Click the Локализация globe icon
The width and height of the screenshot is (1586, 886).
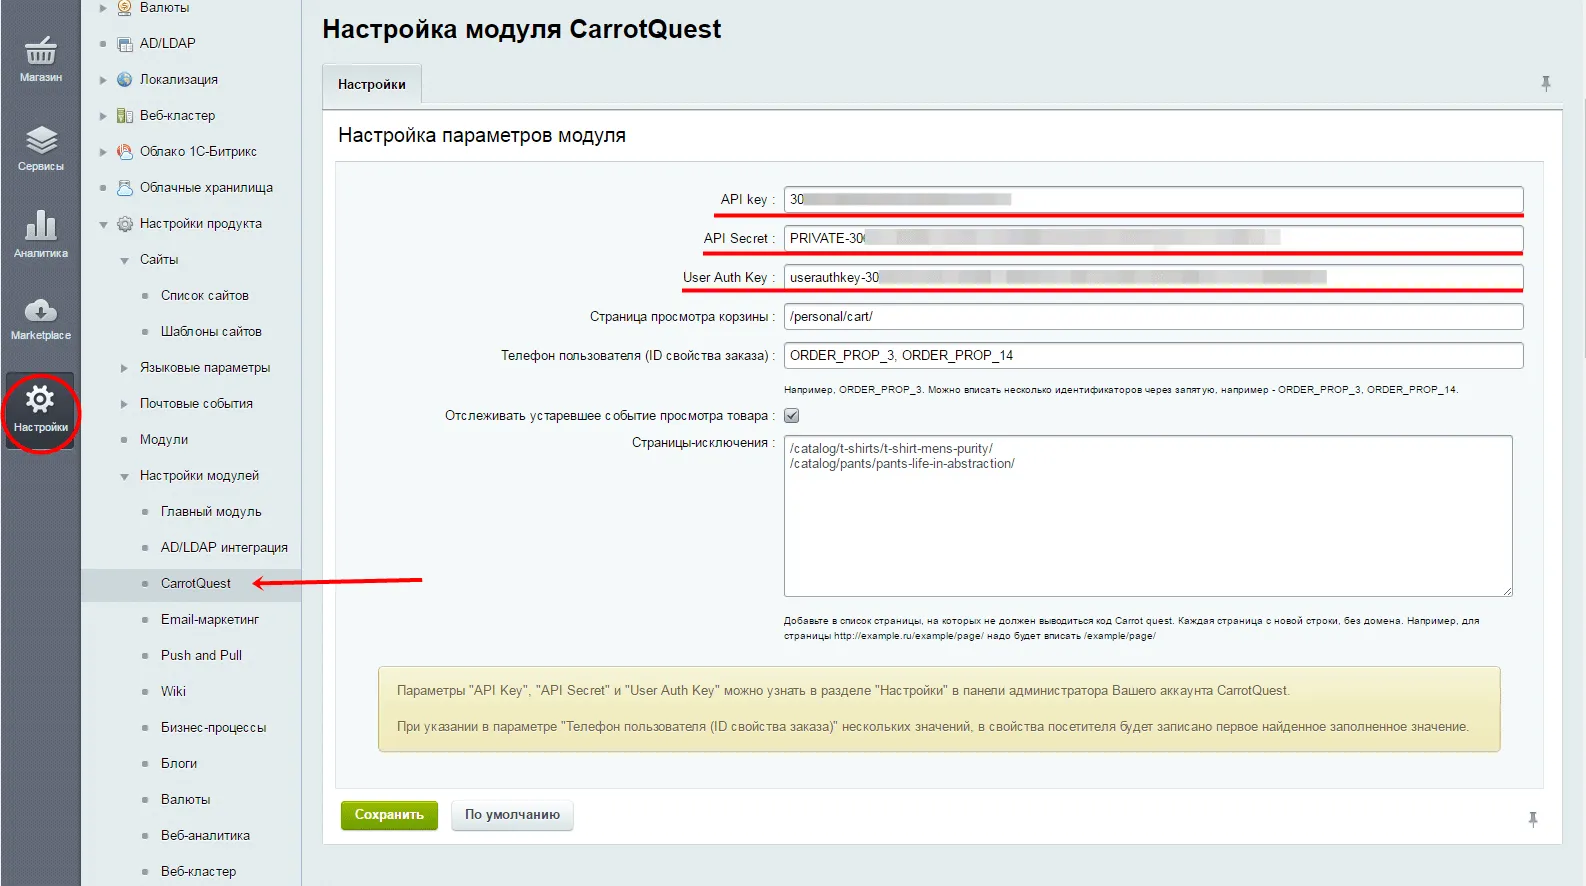[x=125, y=79]
